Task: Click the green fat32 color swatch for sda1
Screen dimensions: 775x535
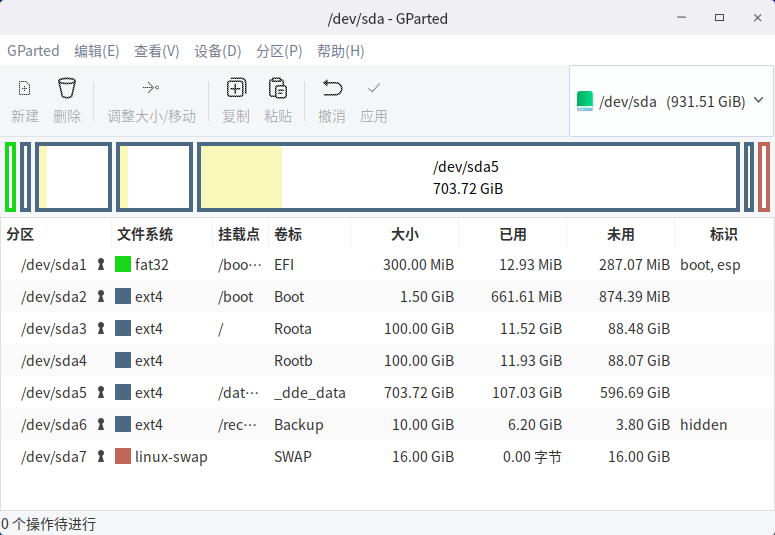Action: [x=123, y=264]
